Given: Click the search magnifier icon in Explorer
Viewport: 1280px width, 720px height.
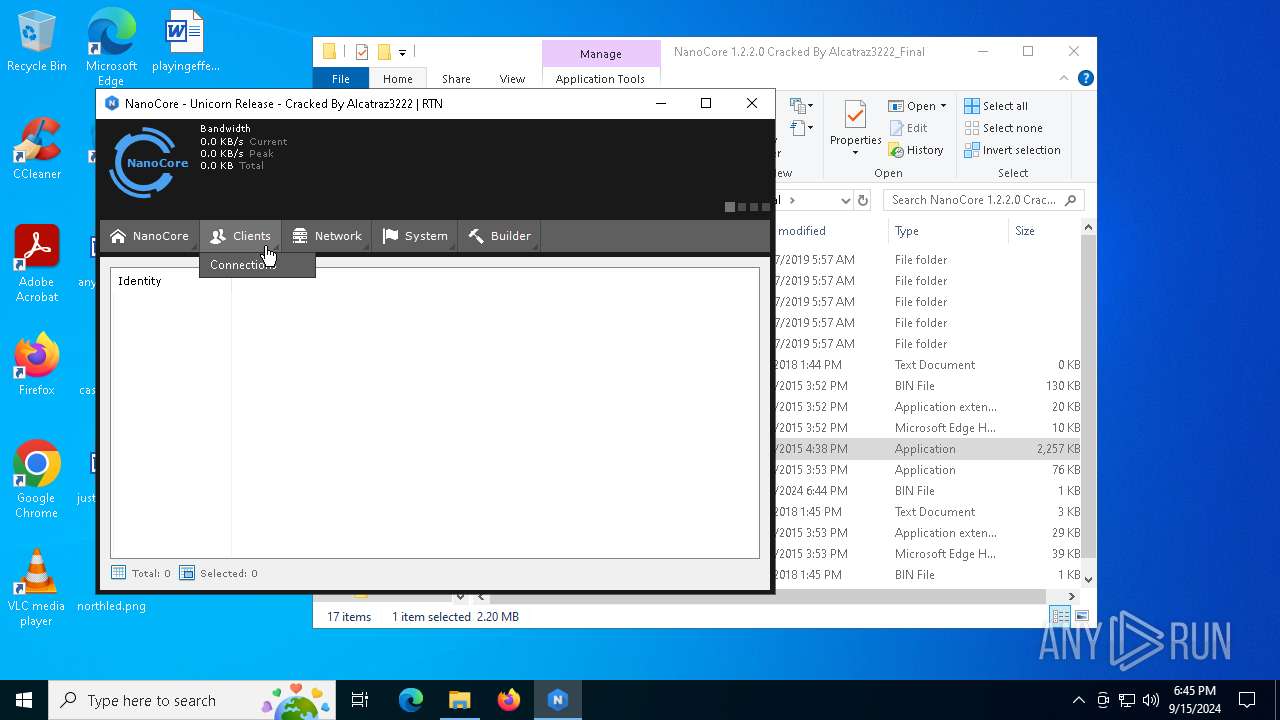Looking at the screenshot, I should [1071, 200].
